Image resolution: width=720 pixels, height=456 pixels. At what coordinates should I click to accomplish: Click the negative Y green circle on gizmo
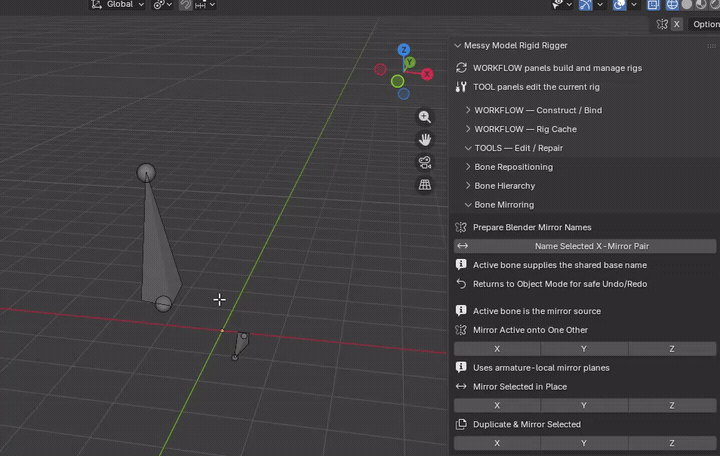398,82
